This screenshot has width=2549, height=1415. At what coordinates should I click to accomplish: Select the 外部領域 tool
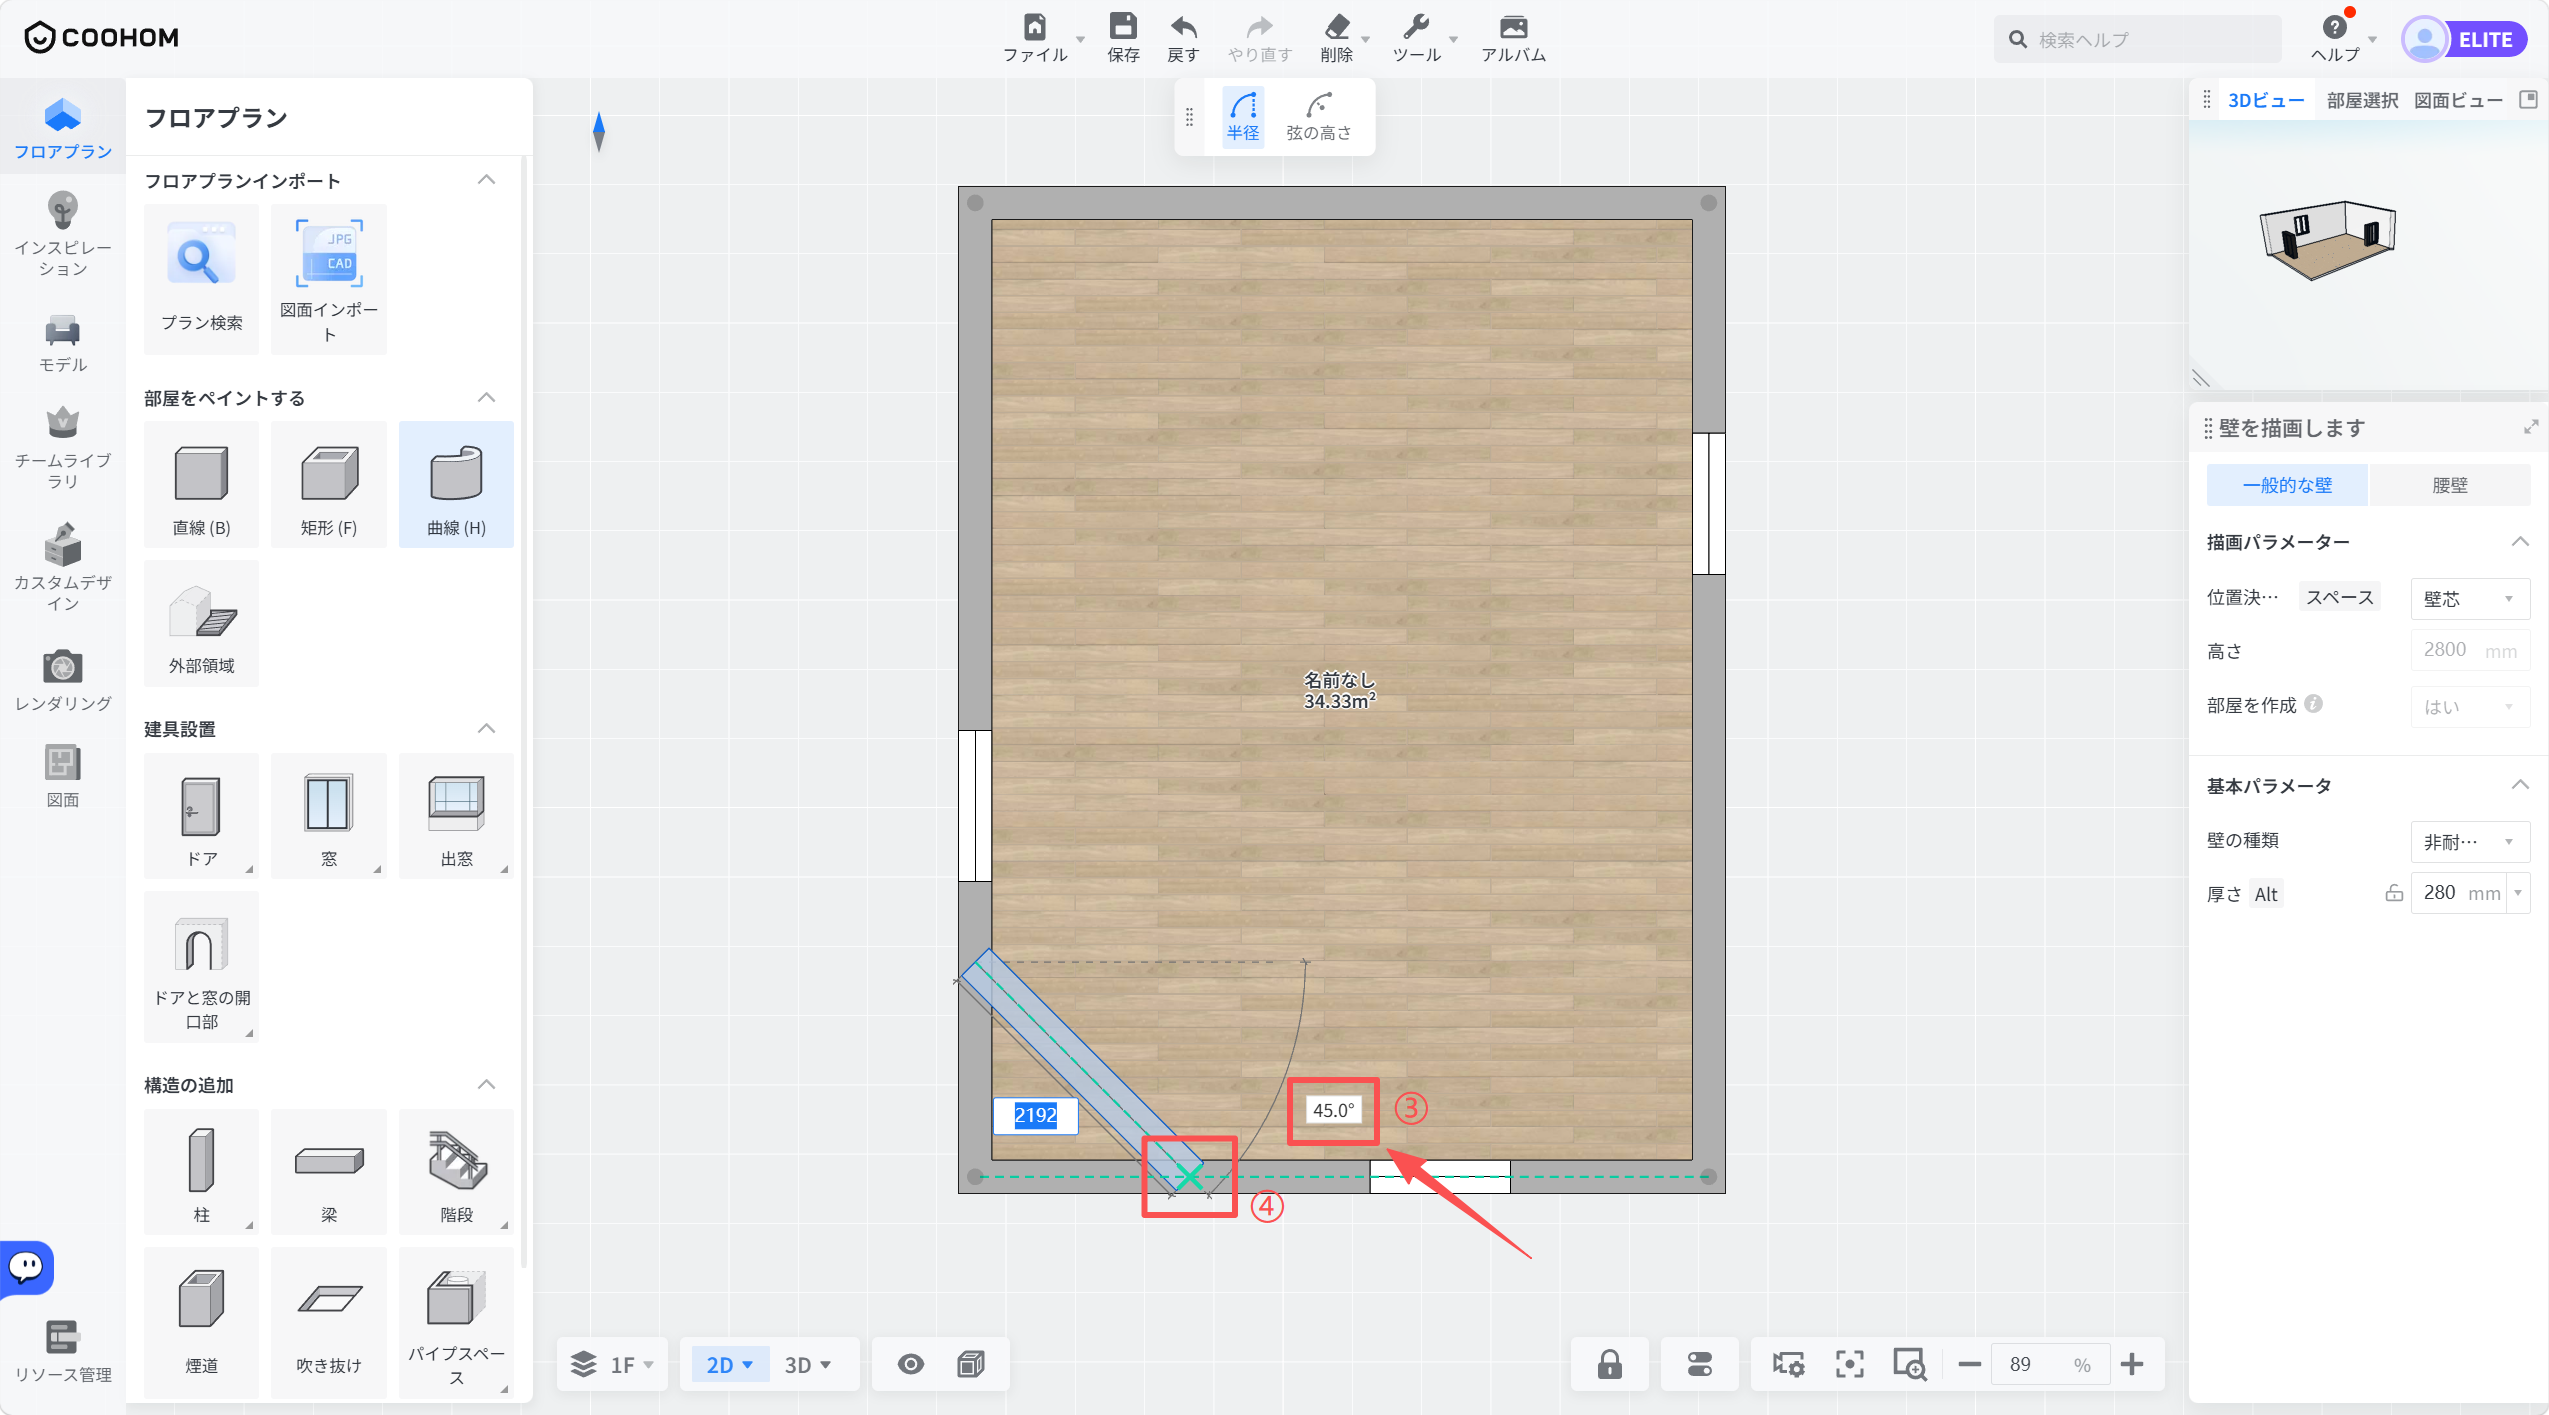pos(201,623)
